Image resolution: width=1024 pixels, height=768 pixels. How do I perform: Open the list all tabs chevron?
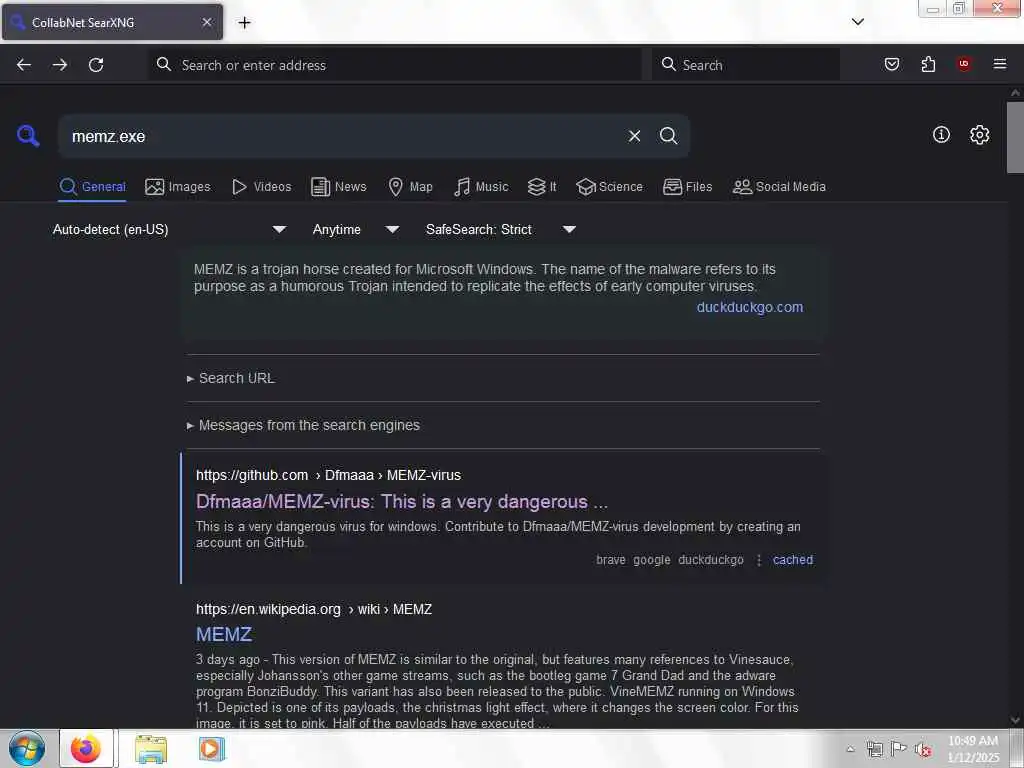tap(858, 22)
